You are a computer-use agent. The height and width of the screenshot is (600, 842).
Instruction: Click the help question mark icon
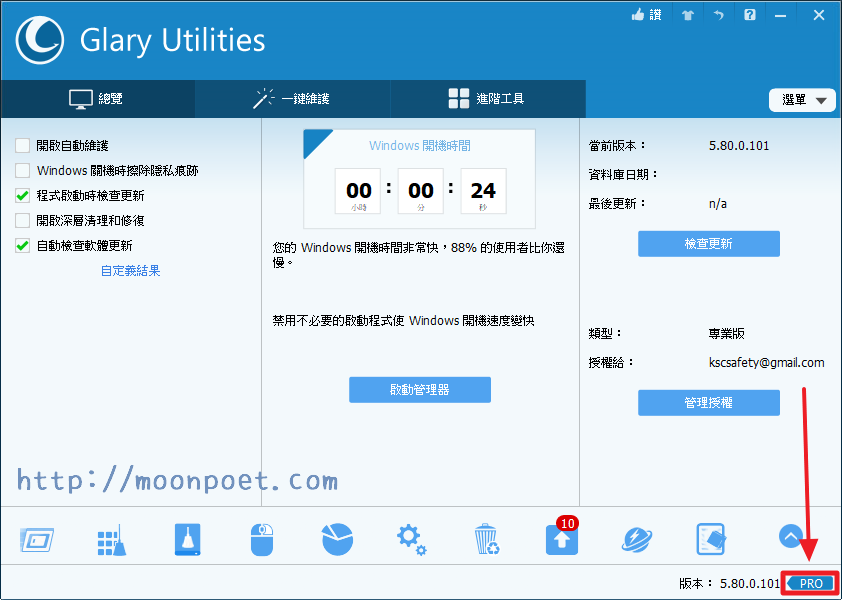[749, 16]
